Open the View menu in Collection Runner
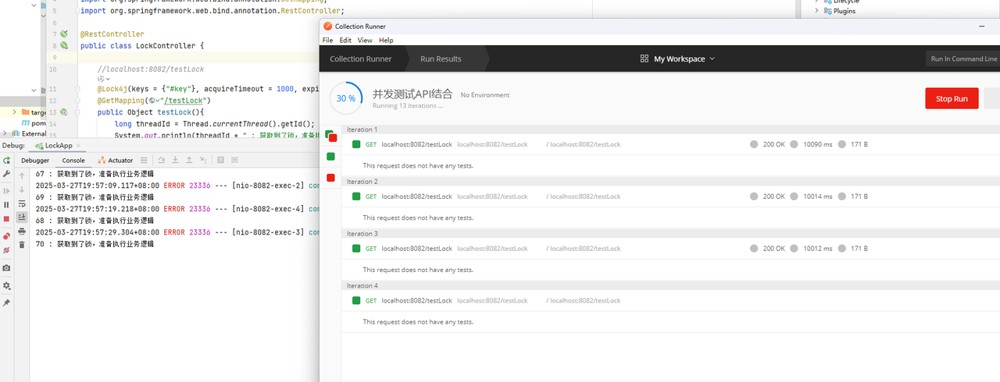The image size is (1000, 382). pyautogui.click(x=365, y=40)
